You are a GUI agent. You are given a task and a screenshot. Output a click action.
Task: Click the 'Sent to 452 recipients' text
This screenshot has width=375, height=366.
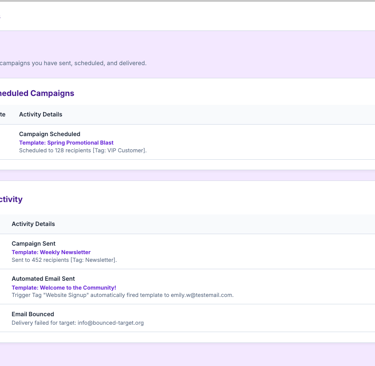click(64, 260)
